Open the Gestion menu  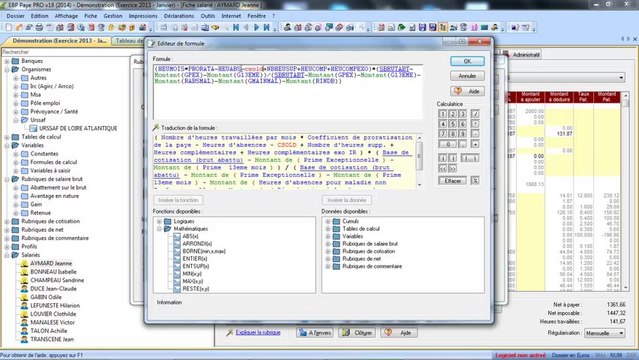coord(113,16)
